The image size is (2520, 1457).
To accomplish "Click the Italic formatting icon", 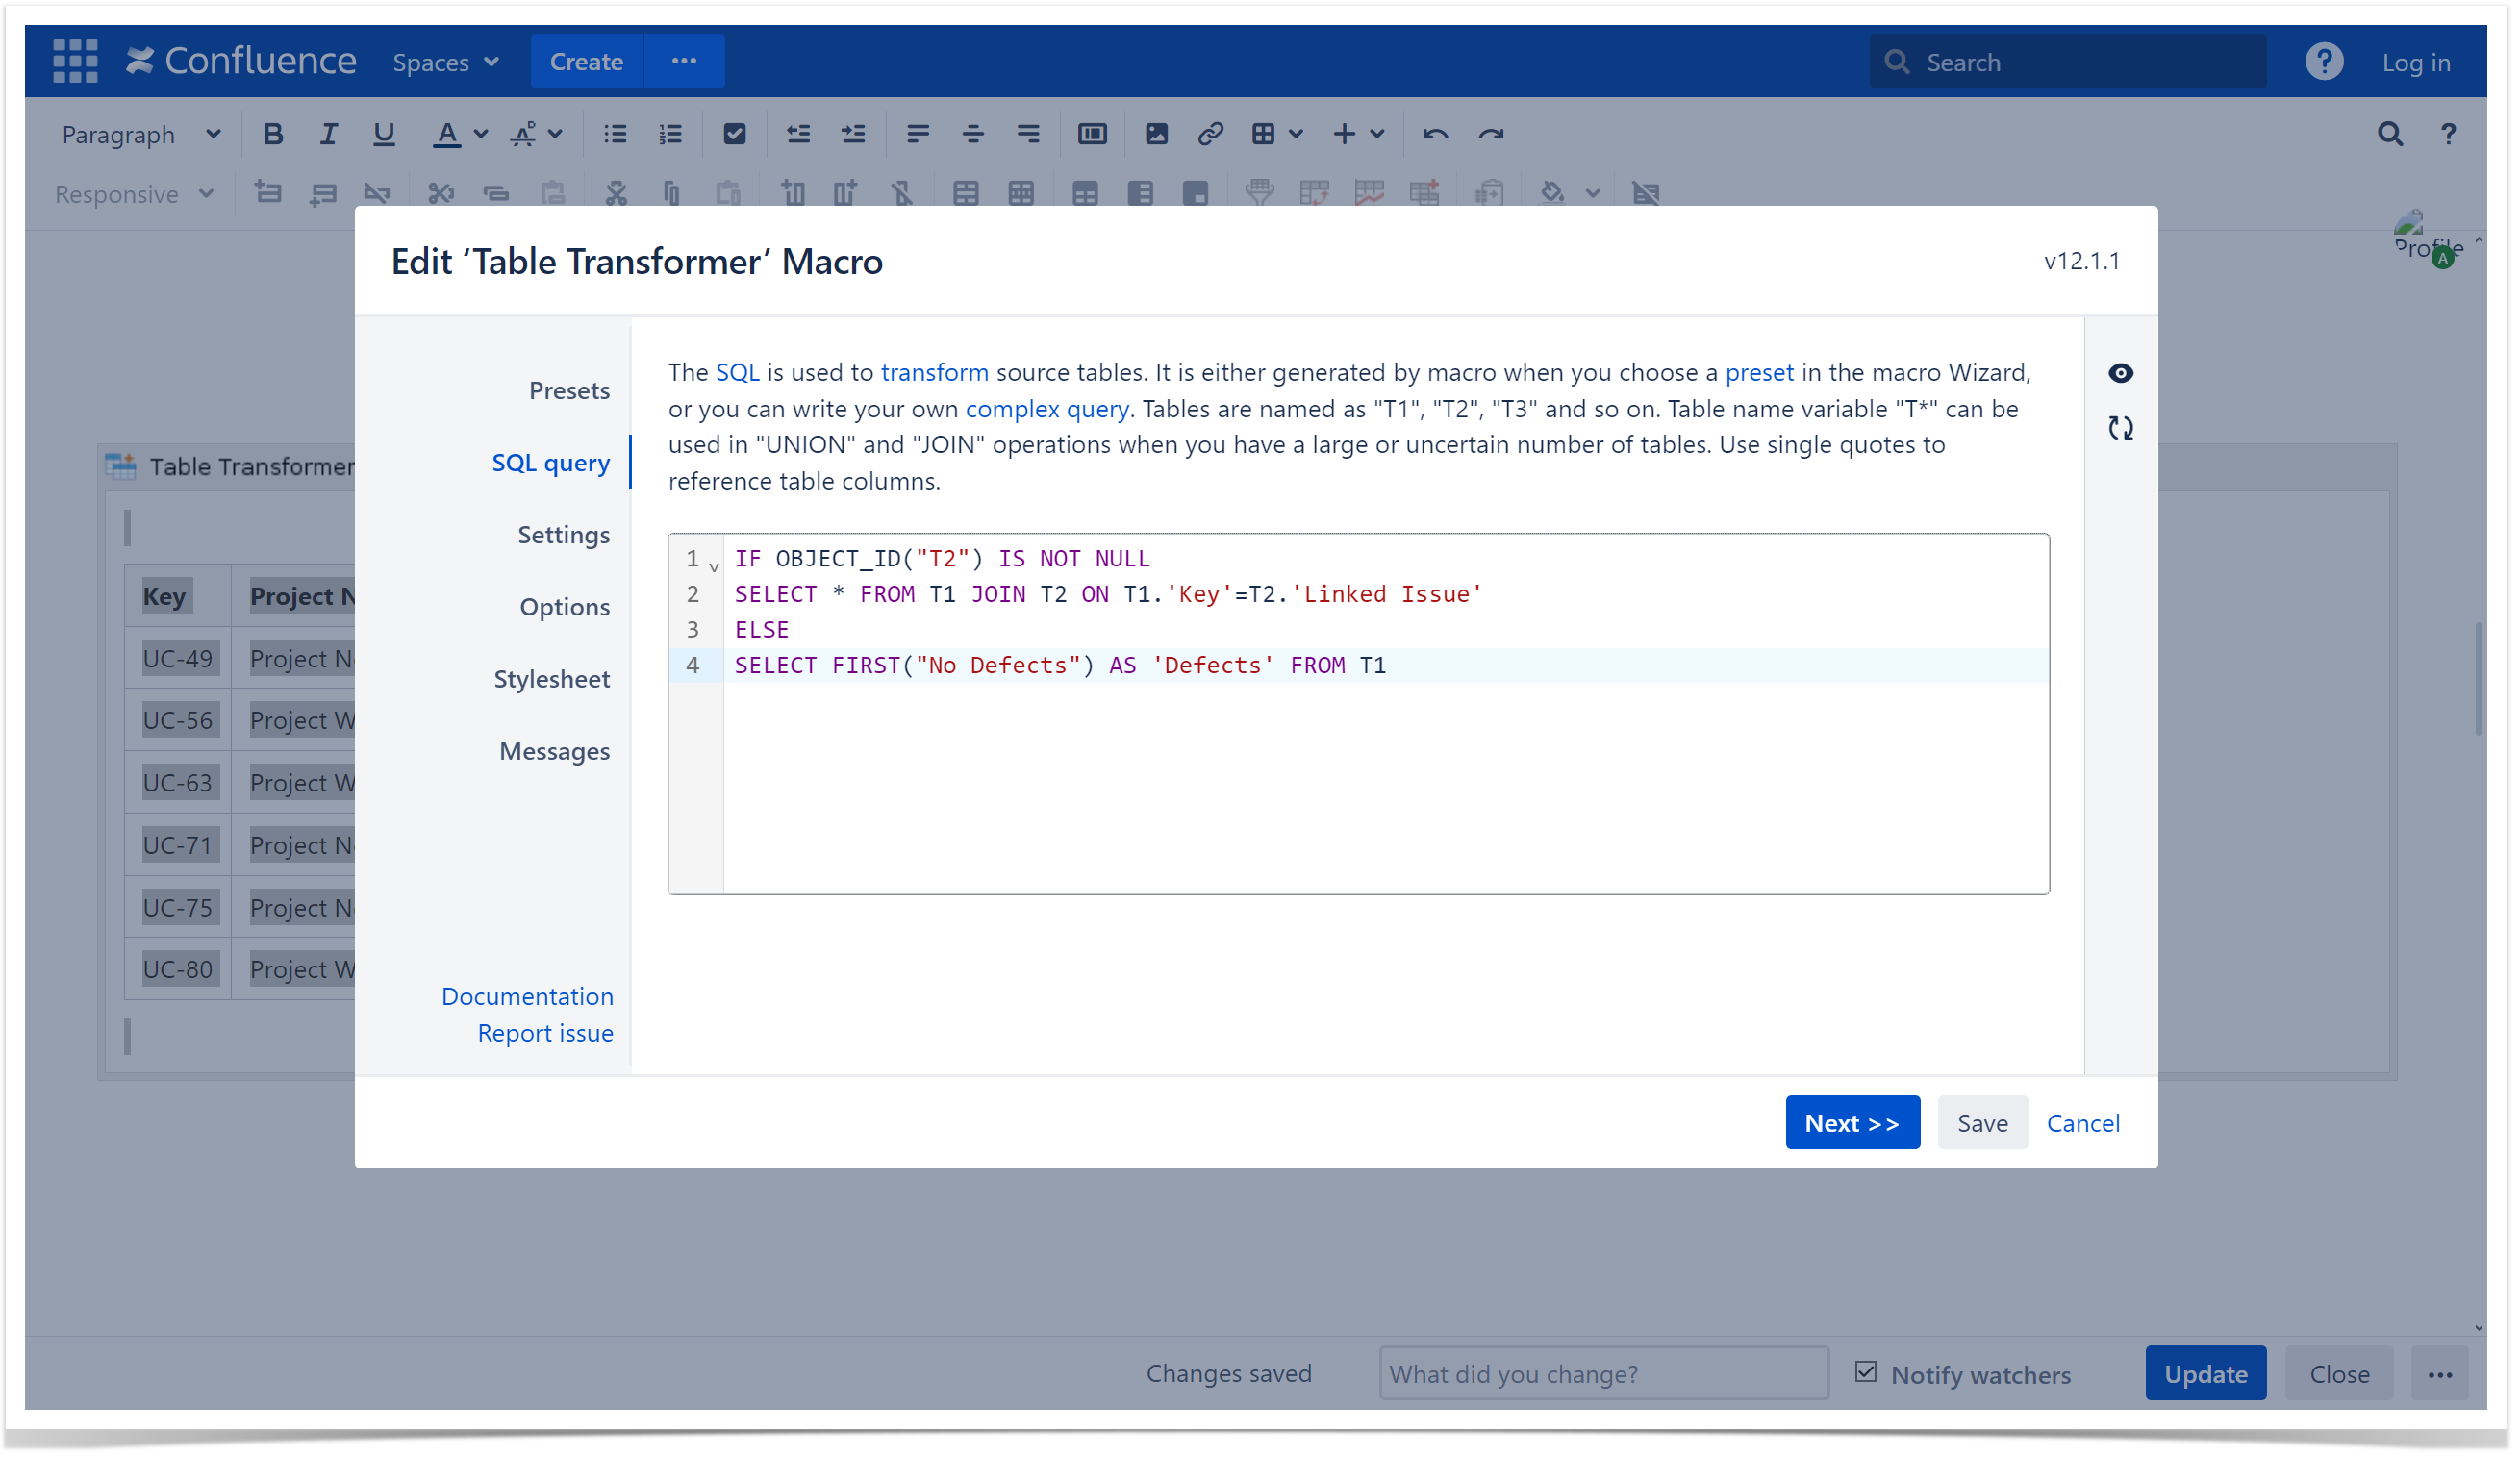I will [328, 134].
